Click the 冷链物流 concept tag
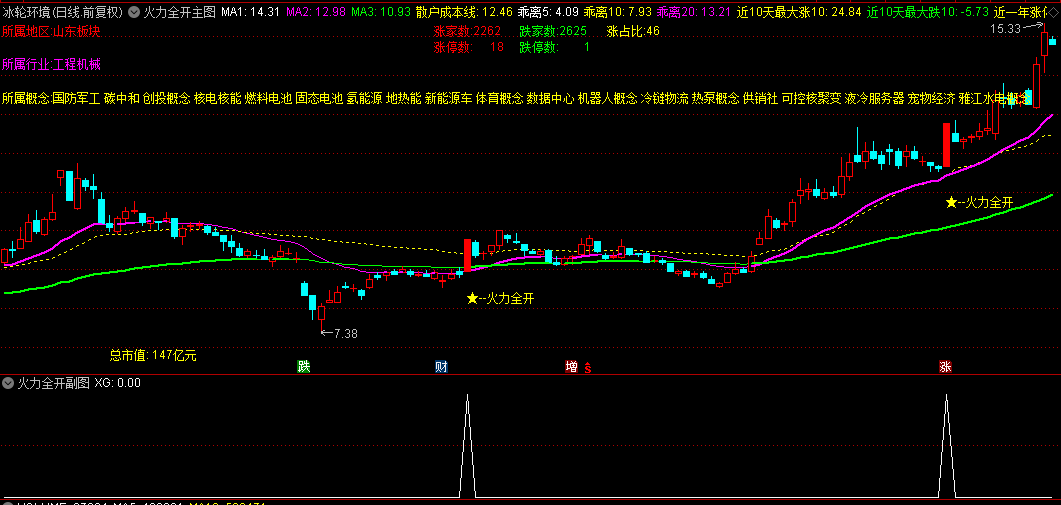1061x505 pixels. pos(664,98)
